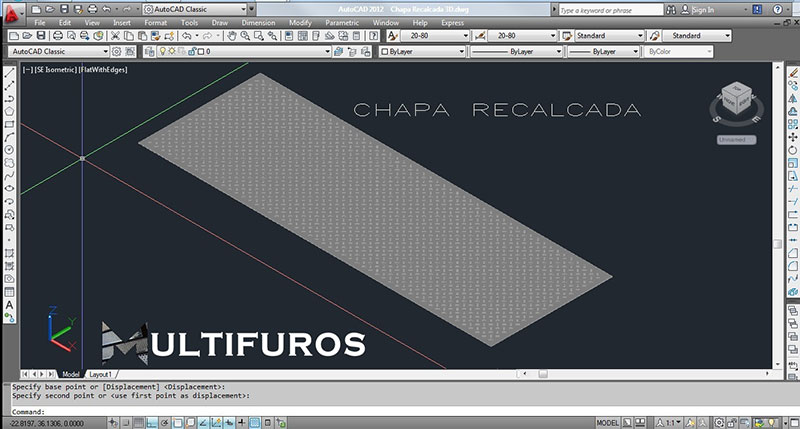Viewport: 800px width, 429px height.
Task: Click the Workspace Settings gear icon
Action: [117, 51]
